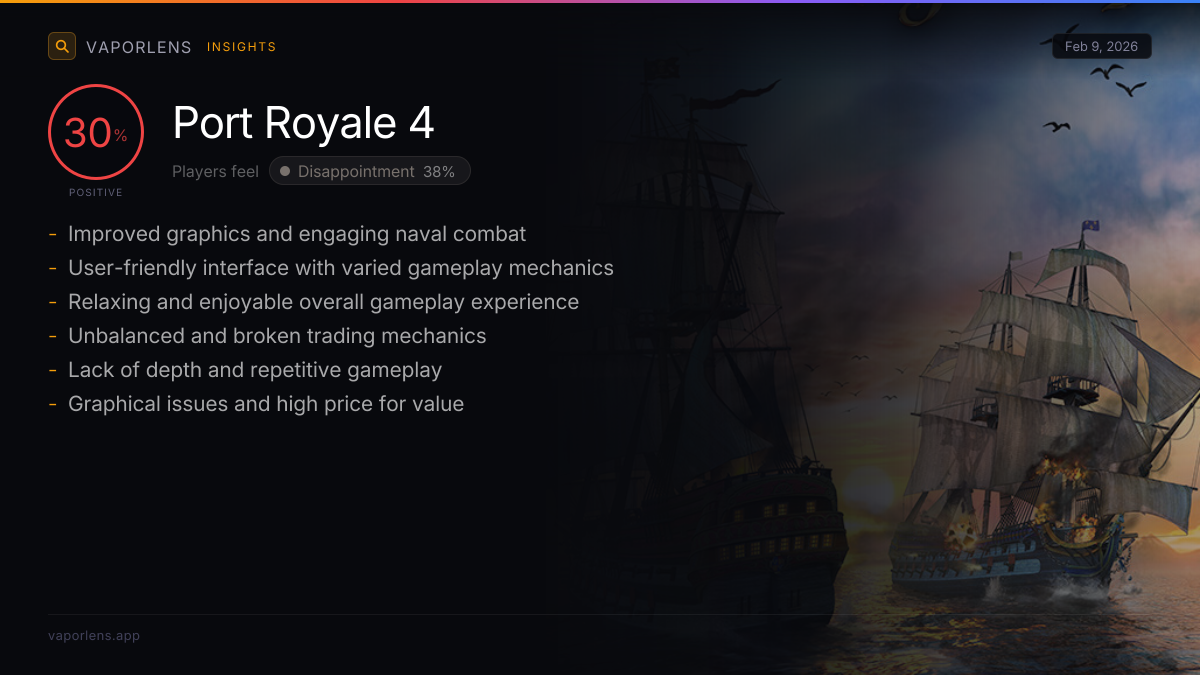Select 'Improved graphics and engaging naval combat'
The height and width of the screenshot is (675, 1200).
pyautogui.click(x=297, y=234)
